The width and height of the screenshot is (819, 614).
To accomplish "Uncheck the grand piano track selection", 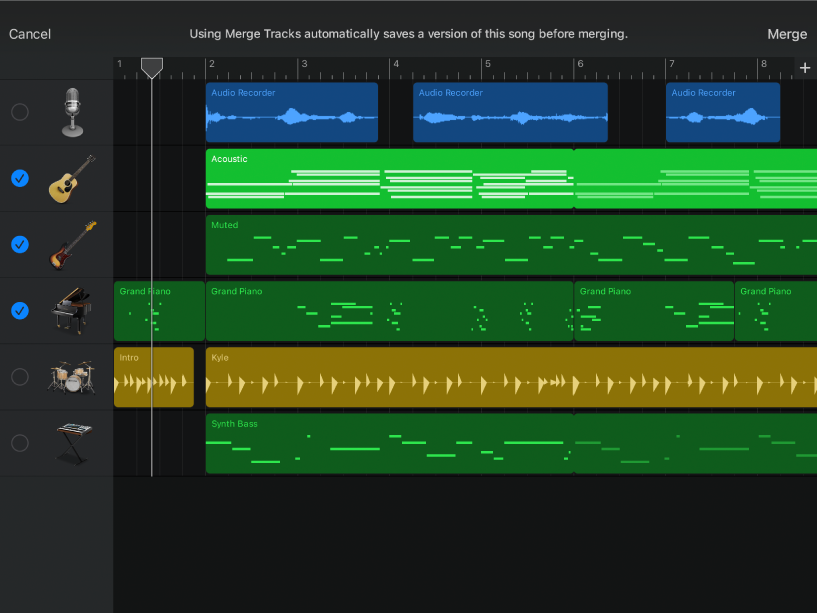I will [x=19, y=311].
